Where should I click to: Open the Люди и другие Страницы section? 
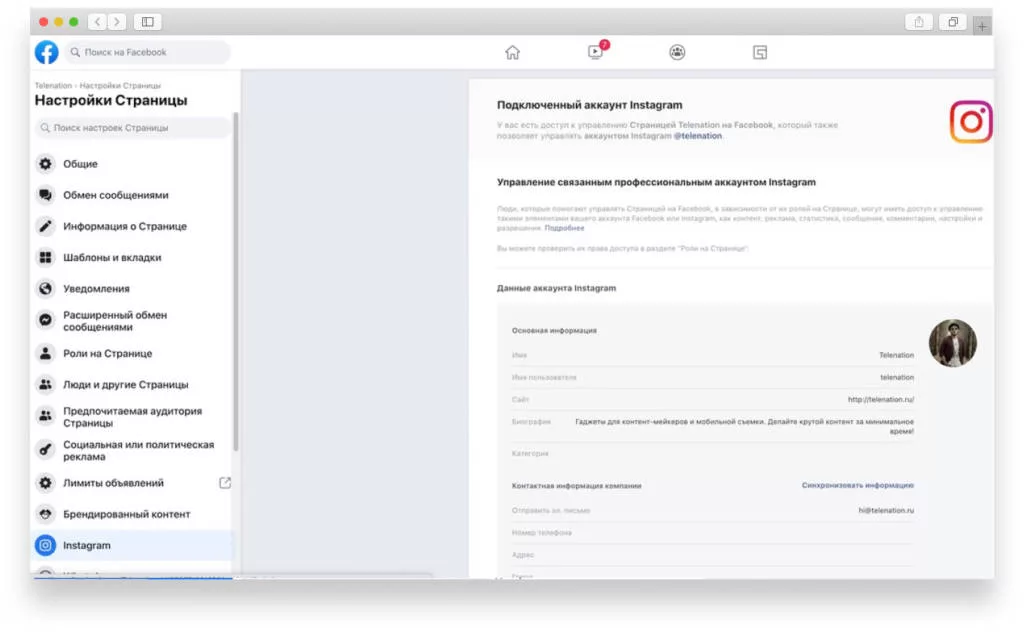tap(133, 385)
